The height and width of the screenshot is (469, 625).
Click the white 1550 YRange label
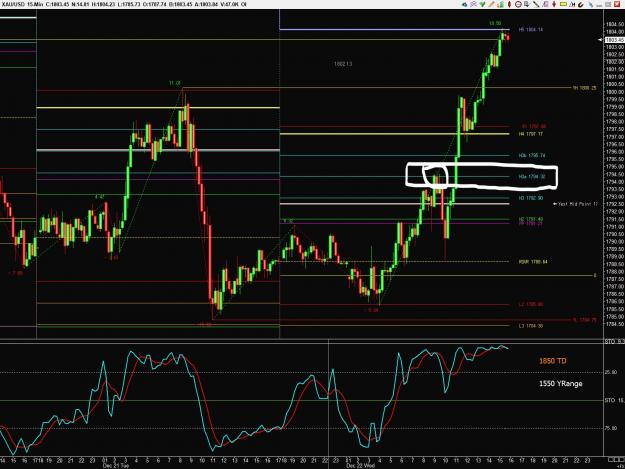(560, 383)
